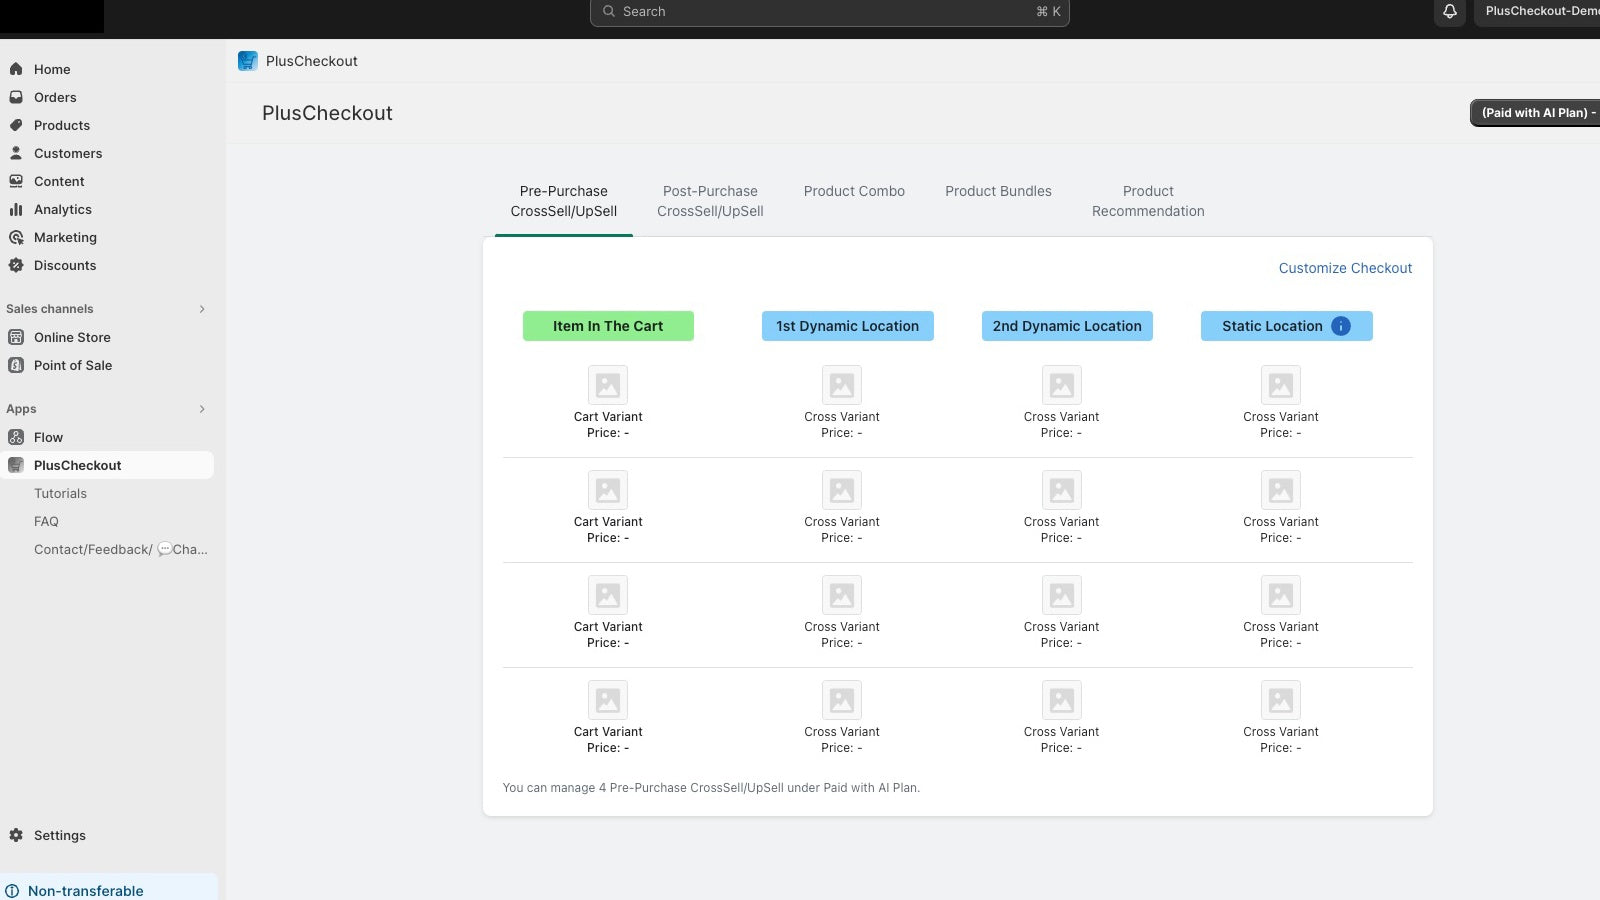Open Discounts in sidebar
Viewport: 1600px width, 900px height.
coord(65,265)
